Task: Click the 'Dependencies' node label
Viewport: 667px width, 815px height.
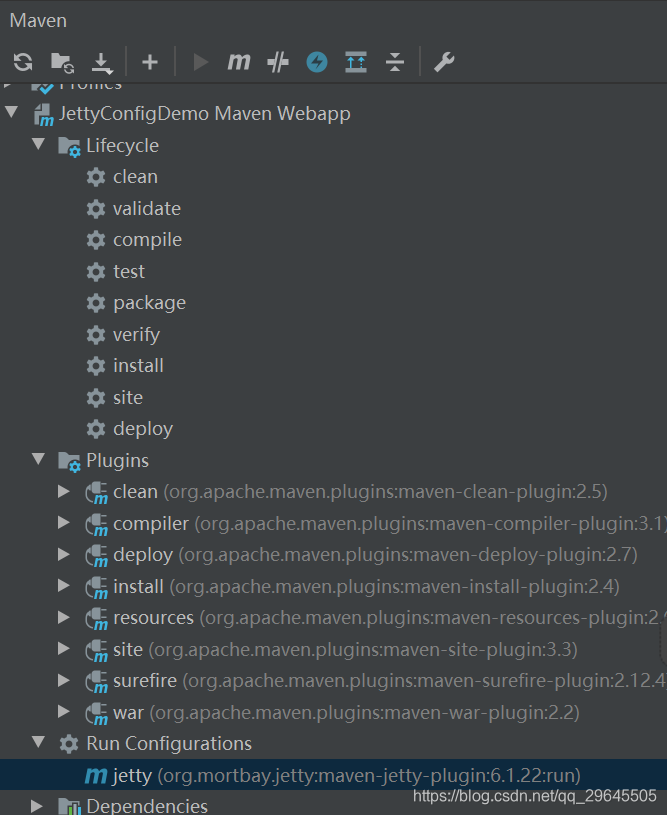Action: click(x=147, y=806)
